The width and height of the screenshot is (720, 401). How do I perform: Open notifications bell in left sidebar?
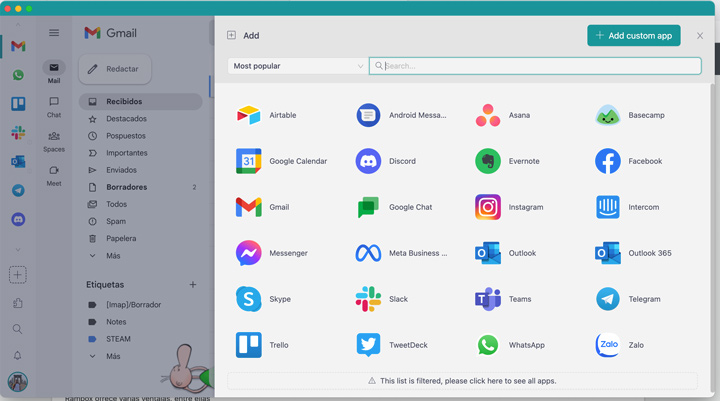click(17, 356)
